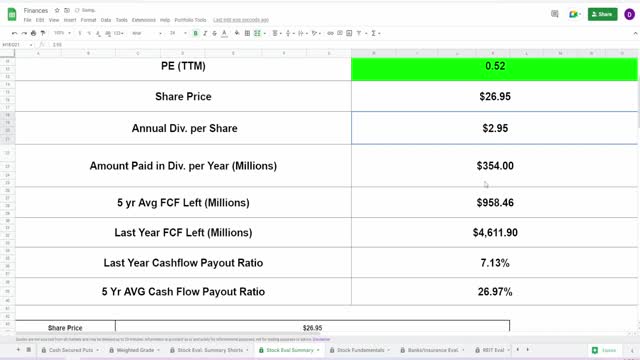Open Weighted Grade tab menu arrow

click(158, 350)
